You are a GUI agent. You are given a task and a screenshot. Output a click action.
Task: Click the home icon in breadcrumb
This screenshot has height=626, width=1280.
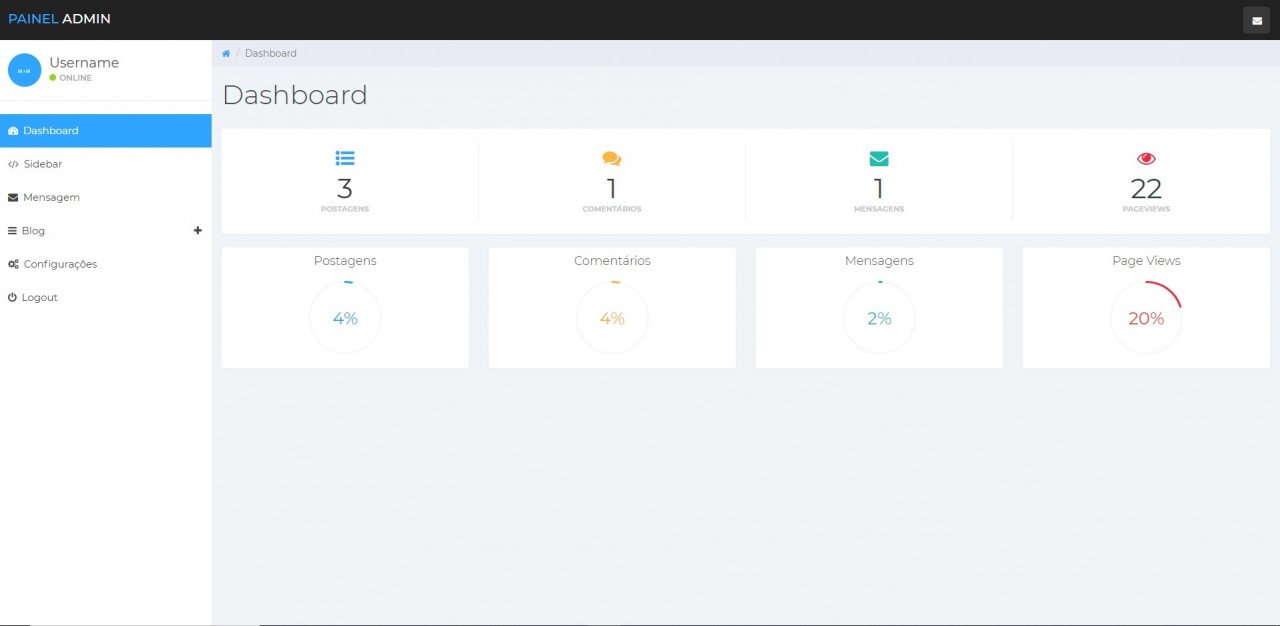pos(226,54)
